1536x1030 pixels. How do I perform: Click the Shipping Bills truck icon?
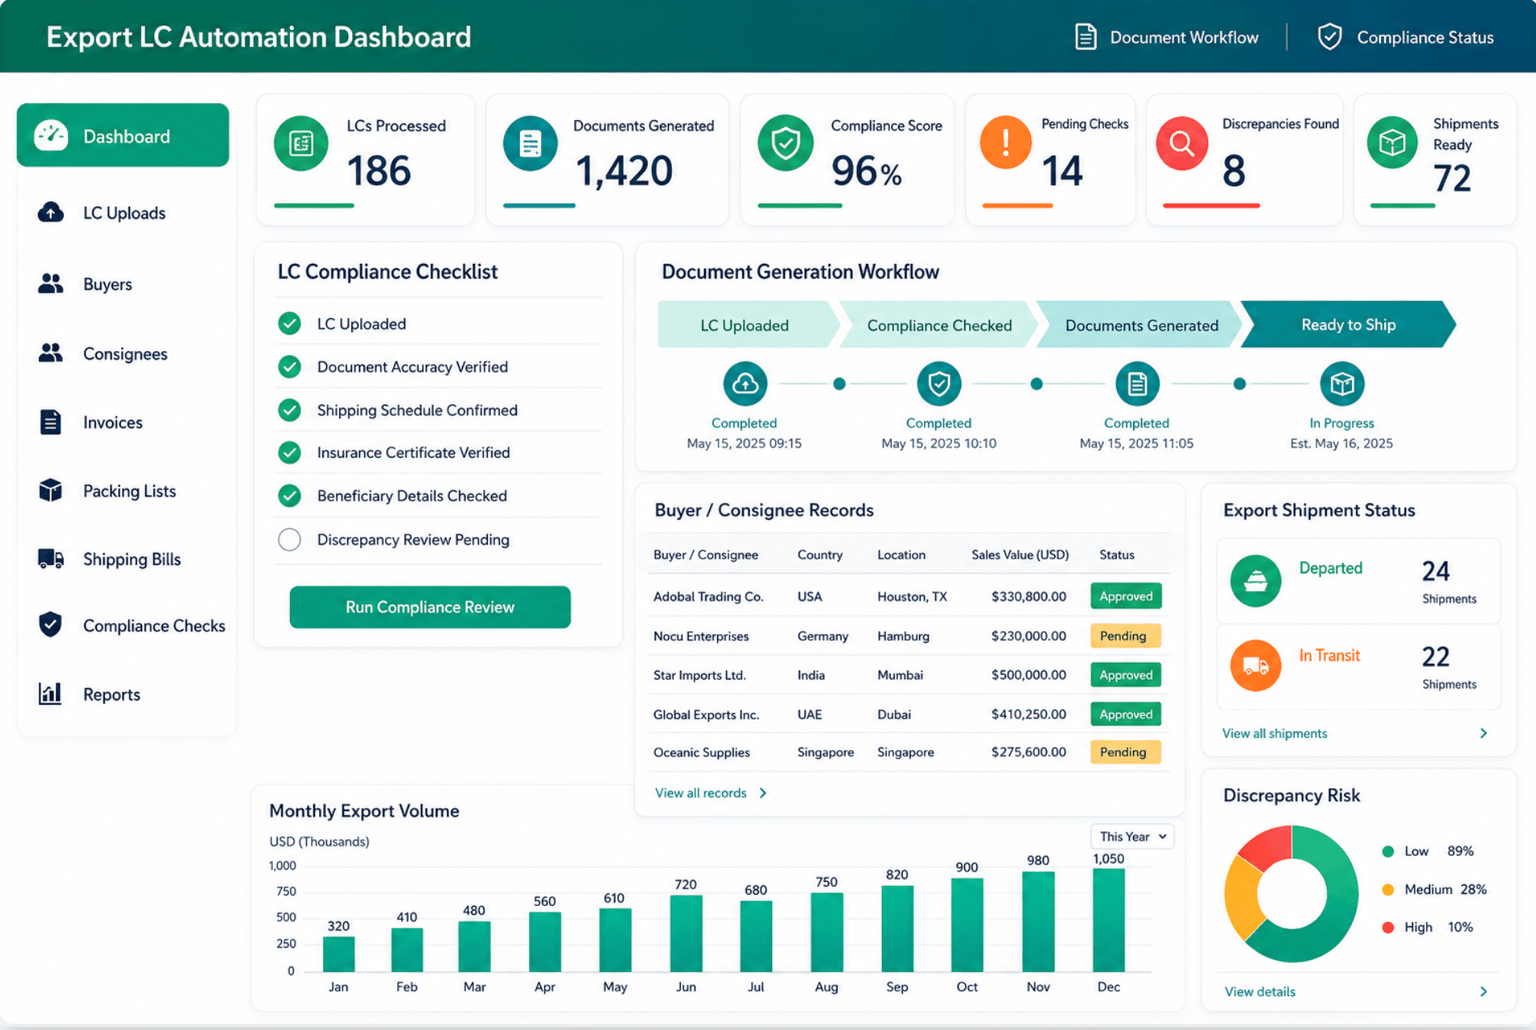[x=51, y=559]
